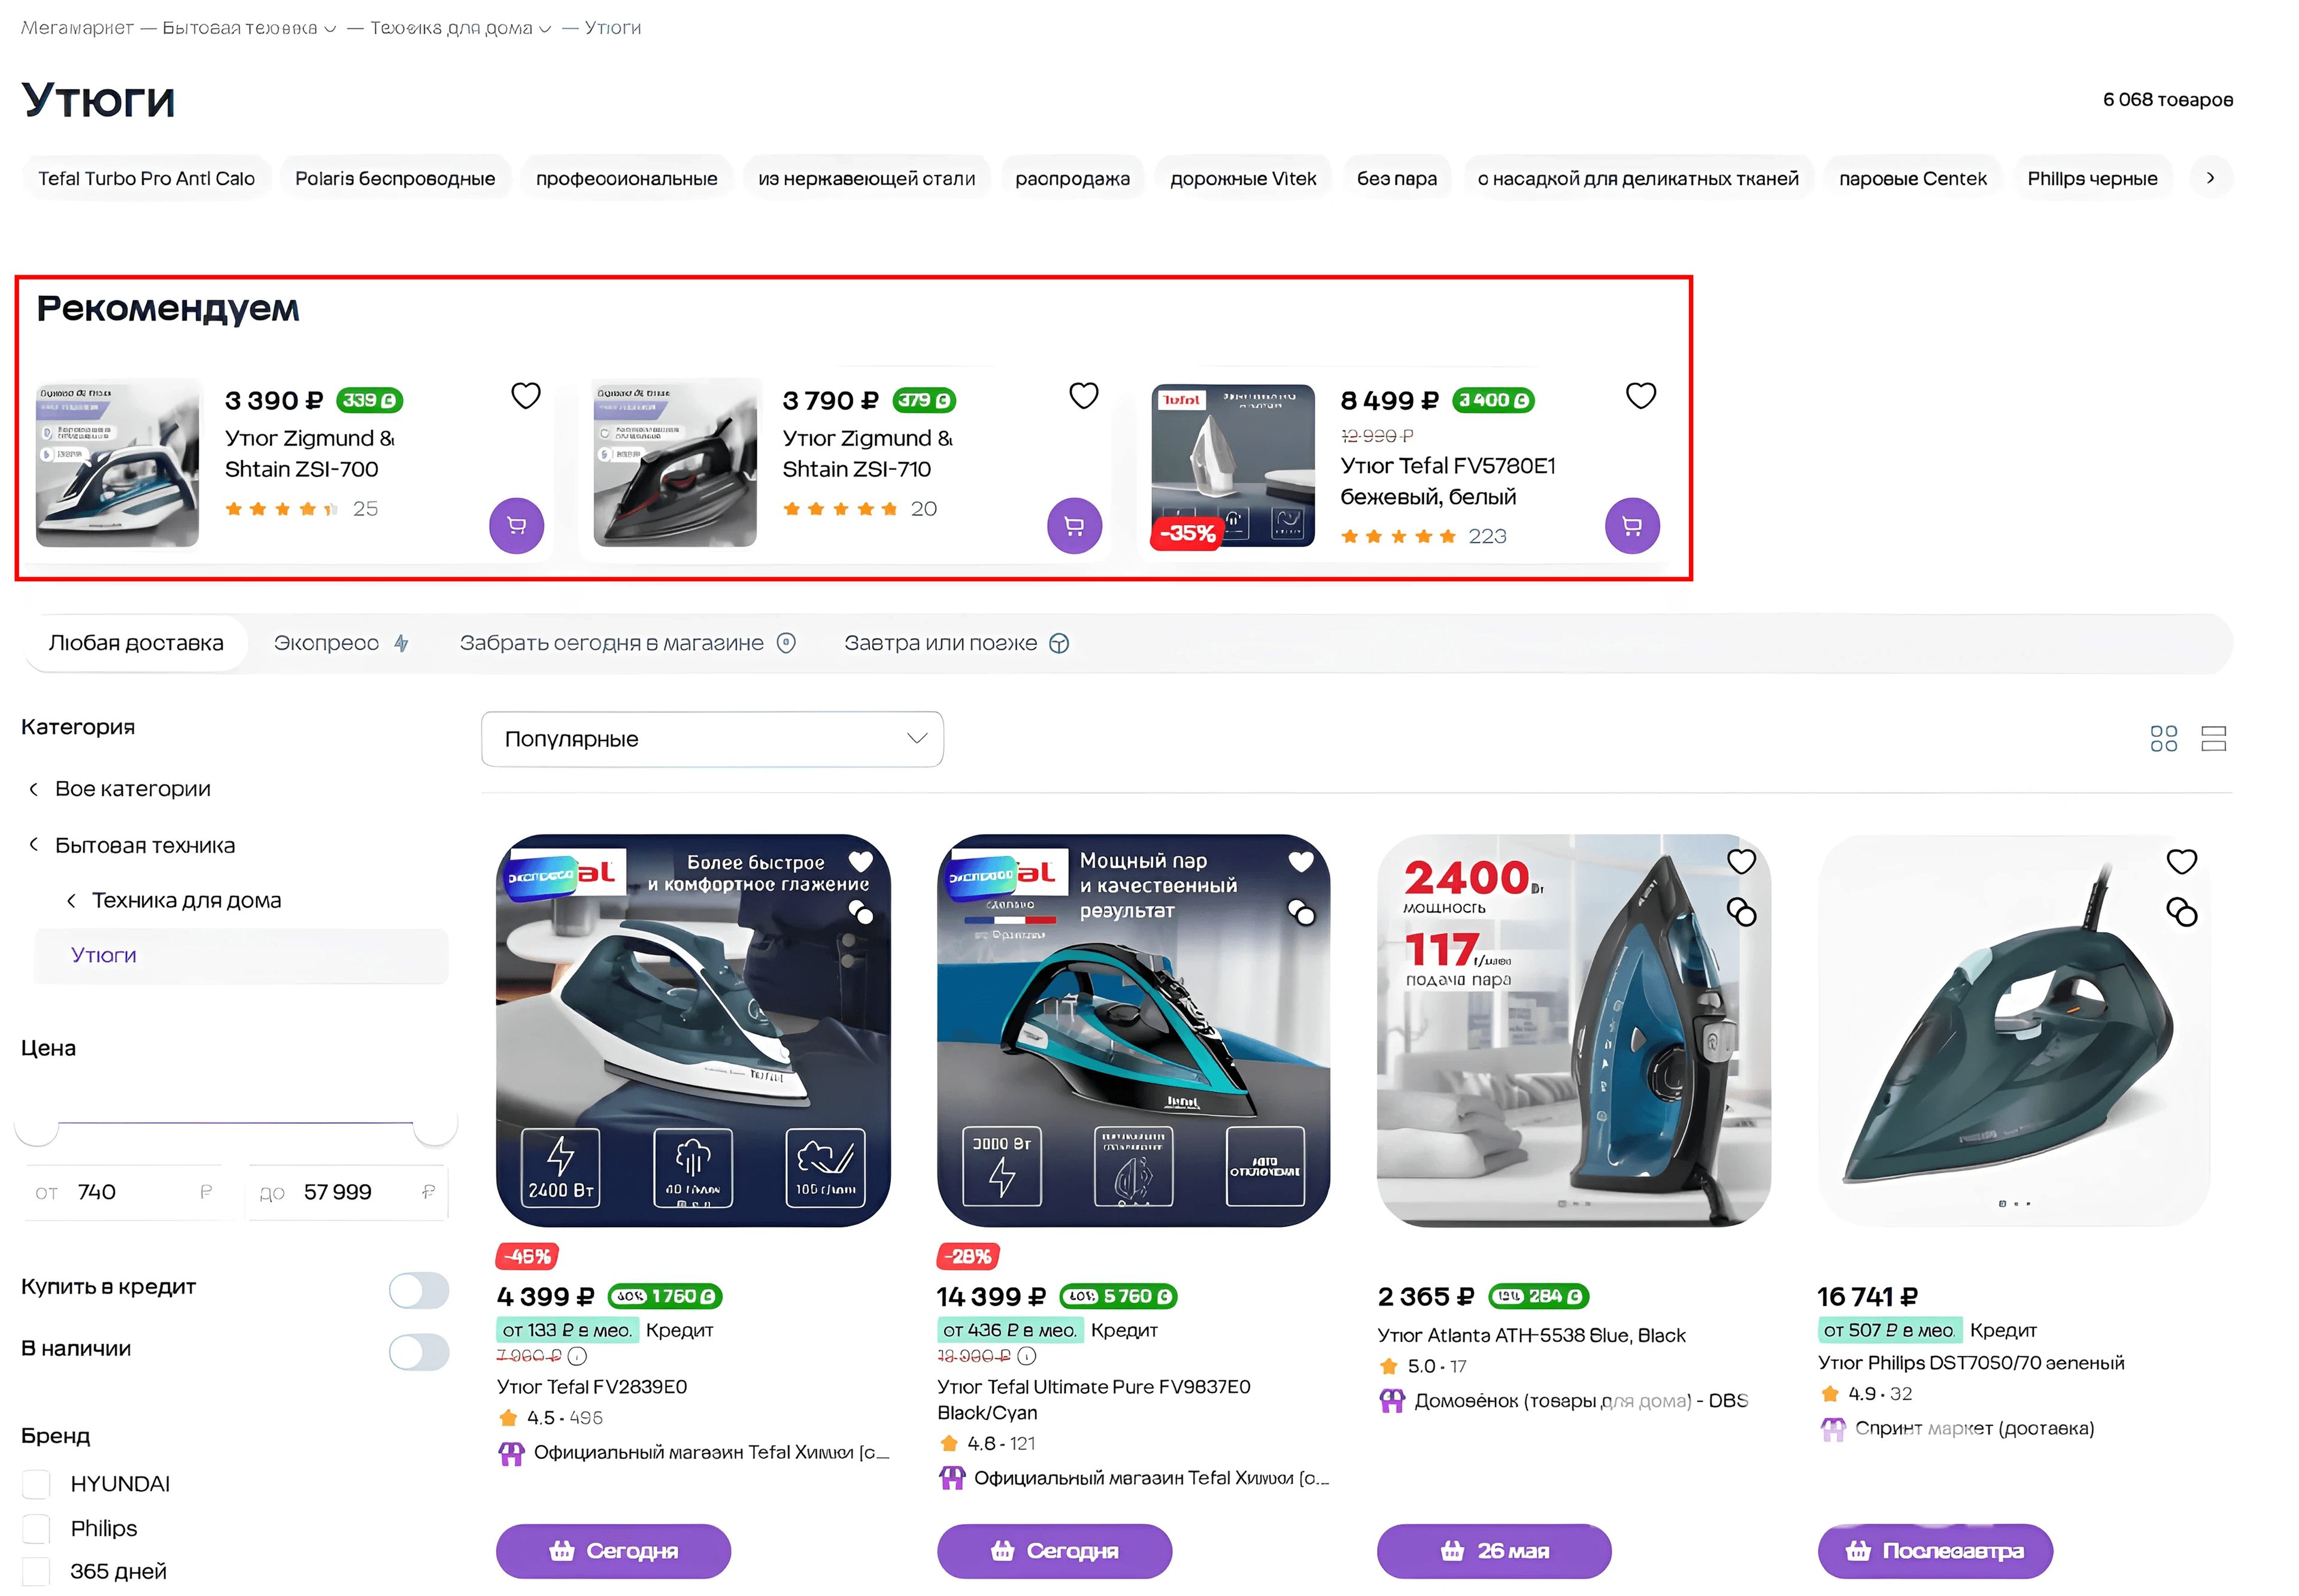The height and width of the screenshot is (1596, 2299).
Task: Buy Tefal FV2839E0 with Сегодня delivery
Action: coord(613,1551)
